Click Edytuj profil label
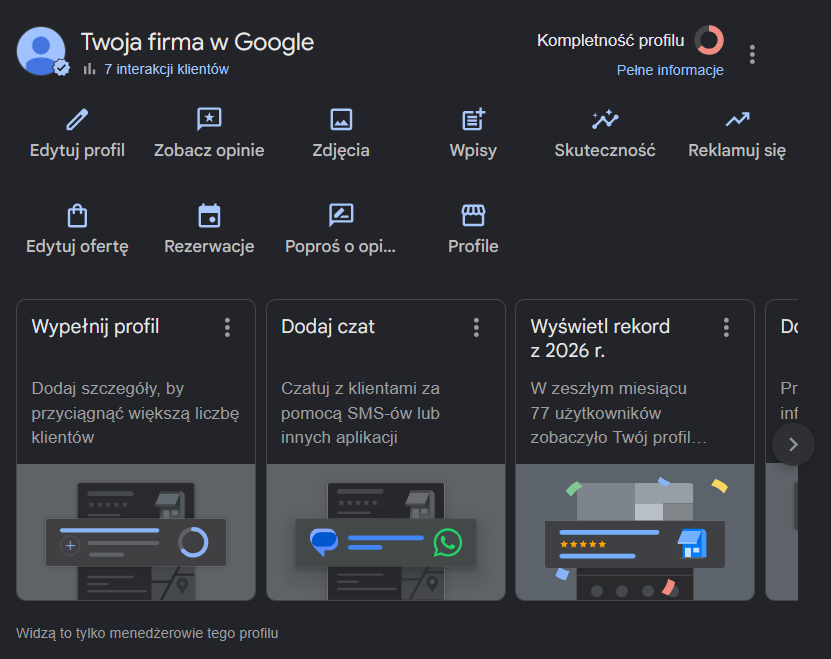The width and height of the screenshot is (831, 659). point(77,150)
